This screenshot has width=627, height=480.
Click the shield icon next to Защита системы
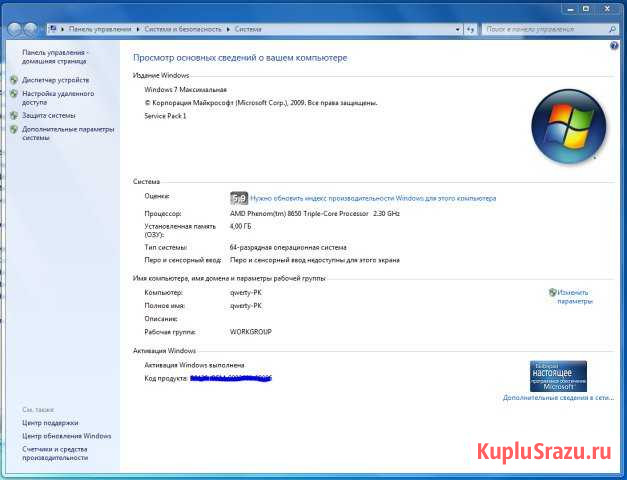coord(14,115)
